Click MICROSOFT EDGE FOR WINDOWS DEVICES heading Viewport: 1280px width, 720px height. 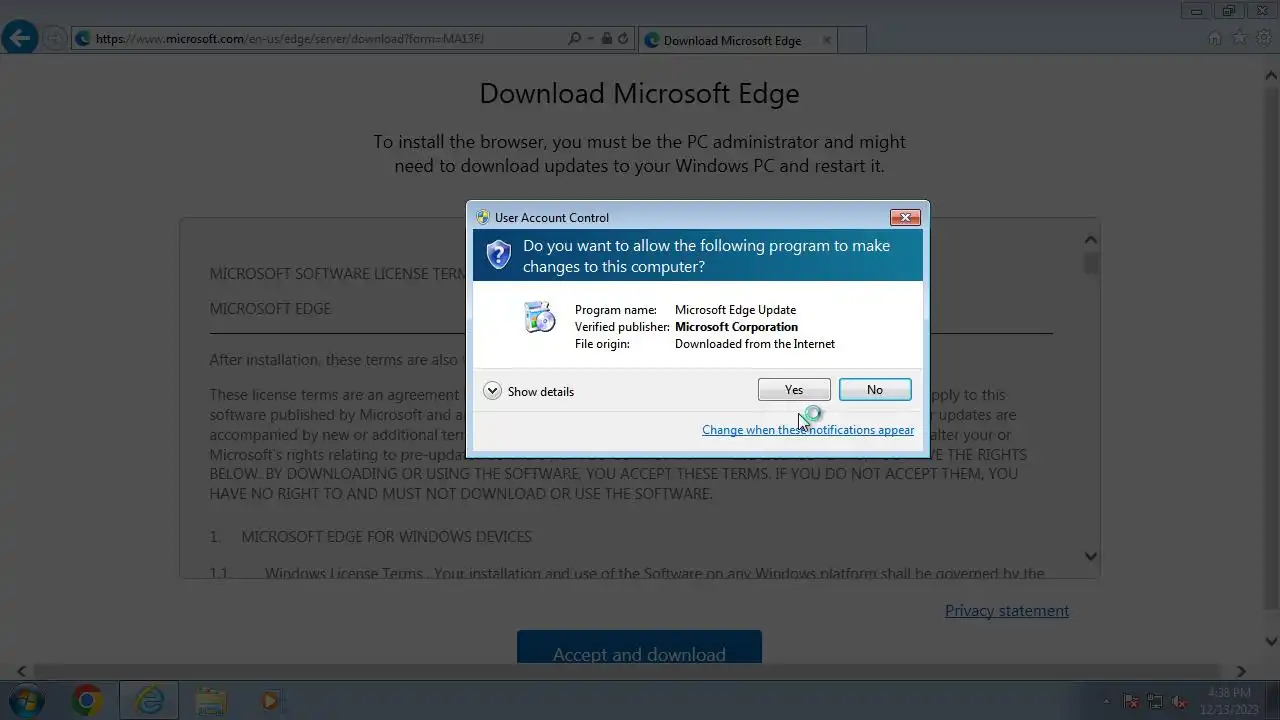click(386, 537)
